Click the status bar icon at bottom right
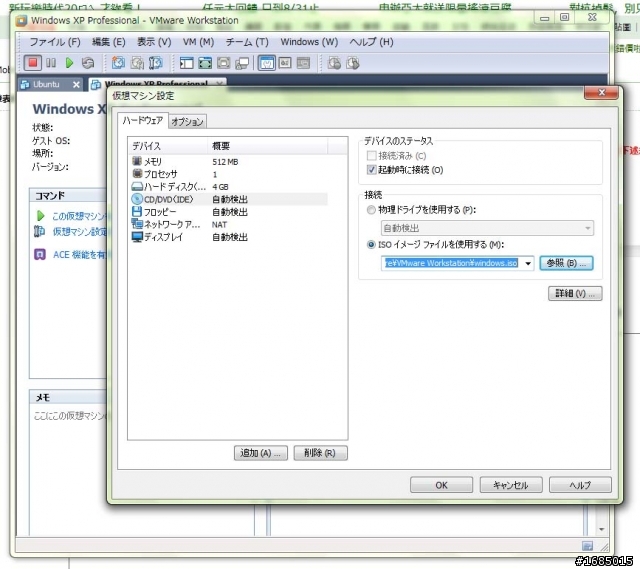This screenshot has height=569, width=640. pos(587,546)
